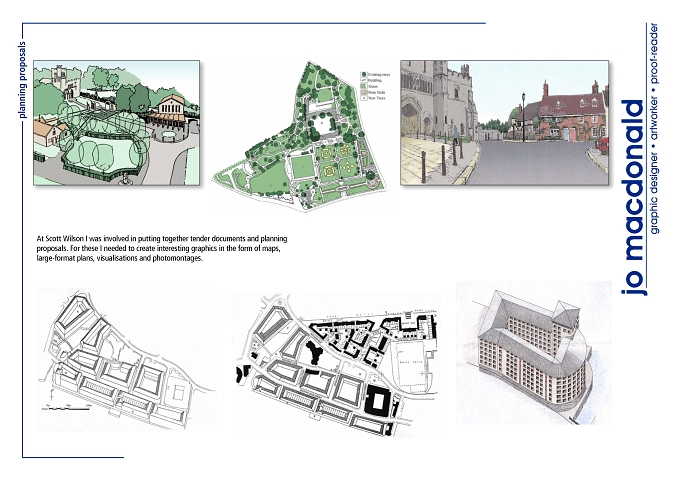Click the 'graphic designer • artworker • proof-reader' tagline
The image size is (680, 481).
pos(654,129)
